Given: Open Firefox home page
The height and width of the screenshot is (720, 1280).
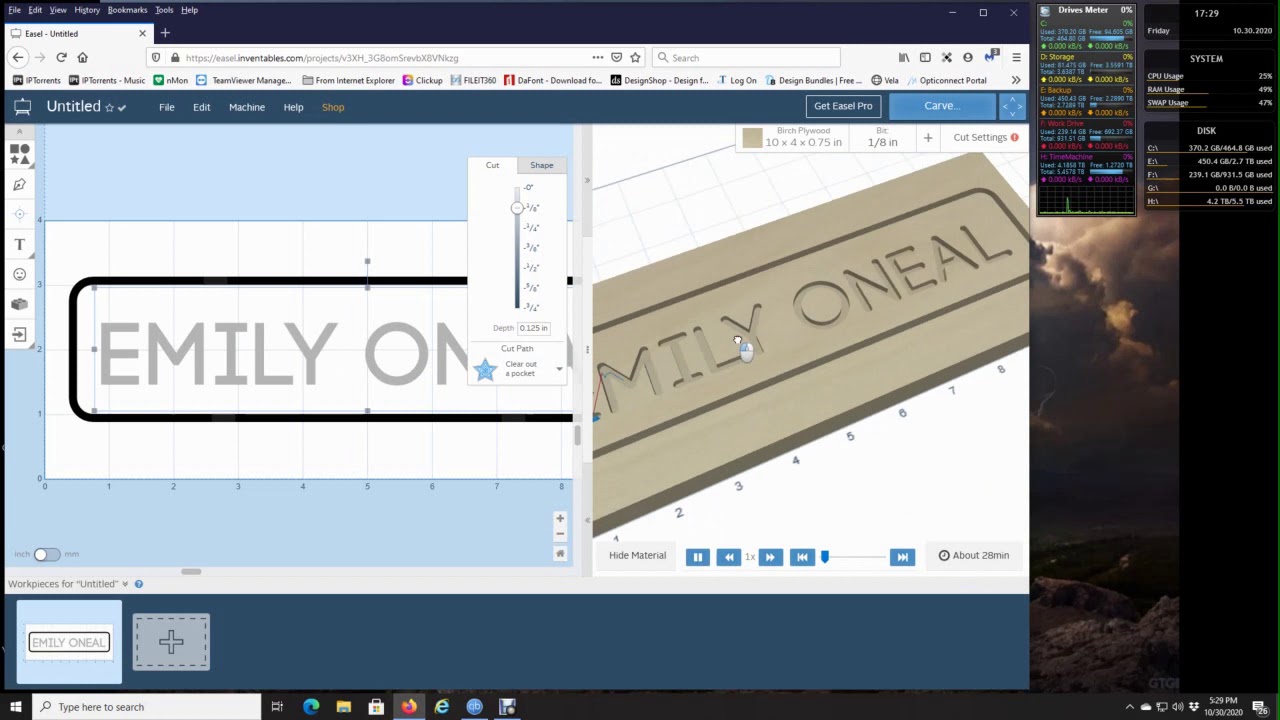Looking at the screenshot, I should click(83, 58).
